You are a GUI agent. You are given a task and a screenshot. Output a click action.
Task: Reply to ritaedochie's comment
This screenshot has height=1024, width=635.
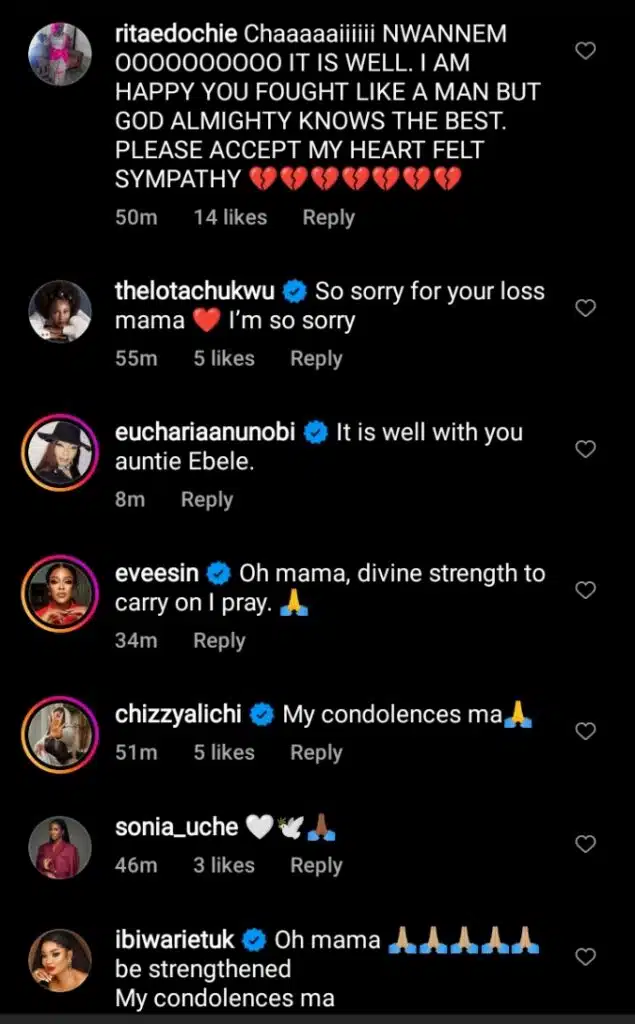click(328, 217)
